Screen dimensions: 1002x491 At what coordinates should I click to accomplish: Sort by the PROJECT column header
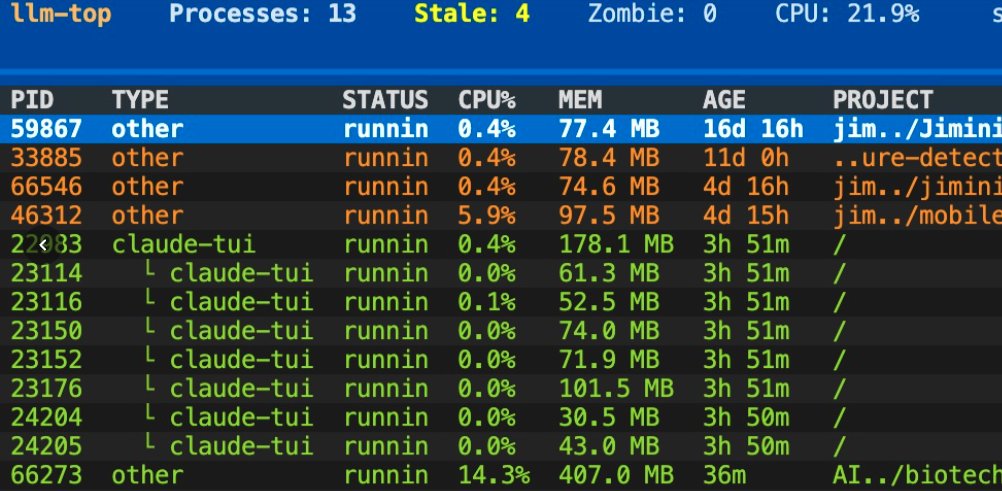coord(883,100)
